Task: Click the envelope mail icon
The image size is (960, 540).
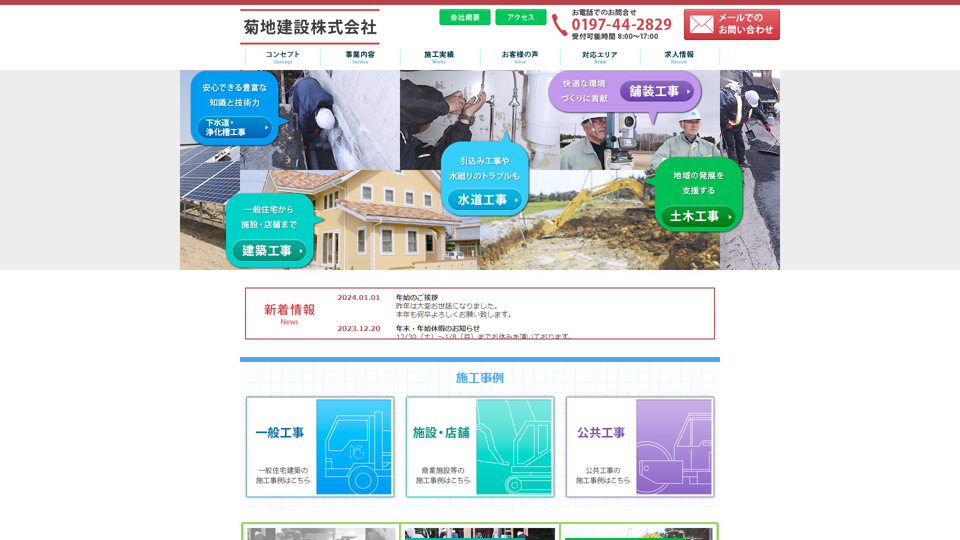Action: (x=701, y=24)
